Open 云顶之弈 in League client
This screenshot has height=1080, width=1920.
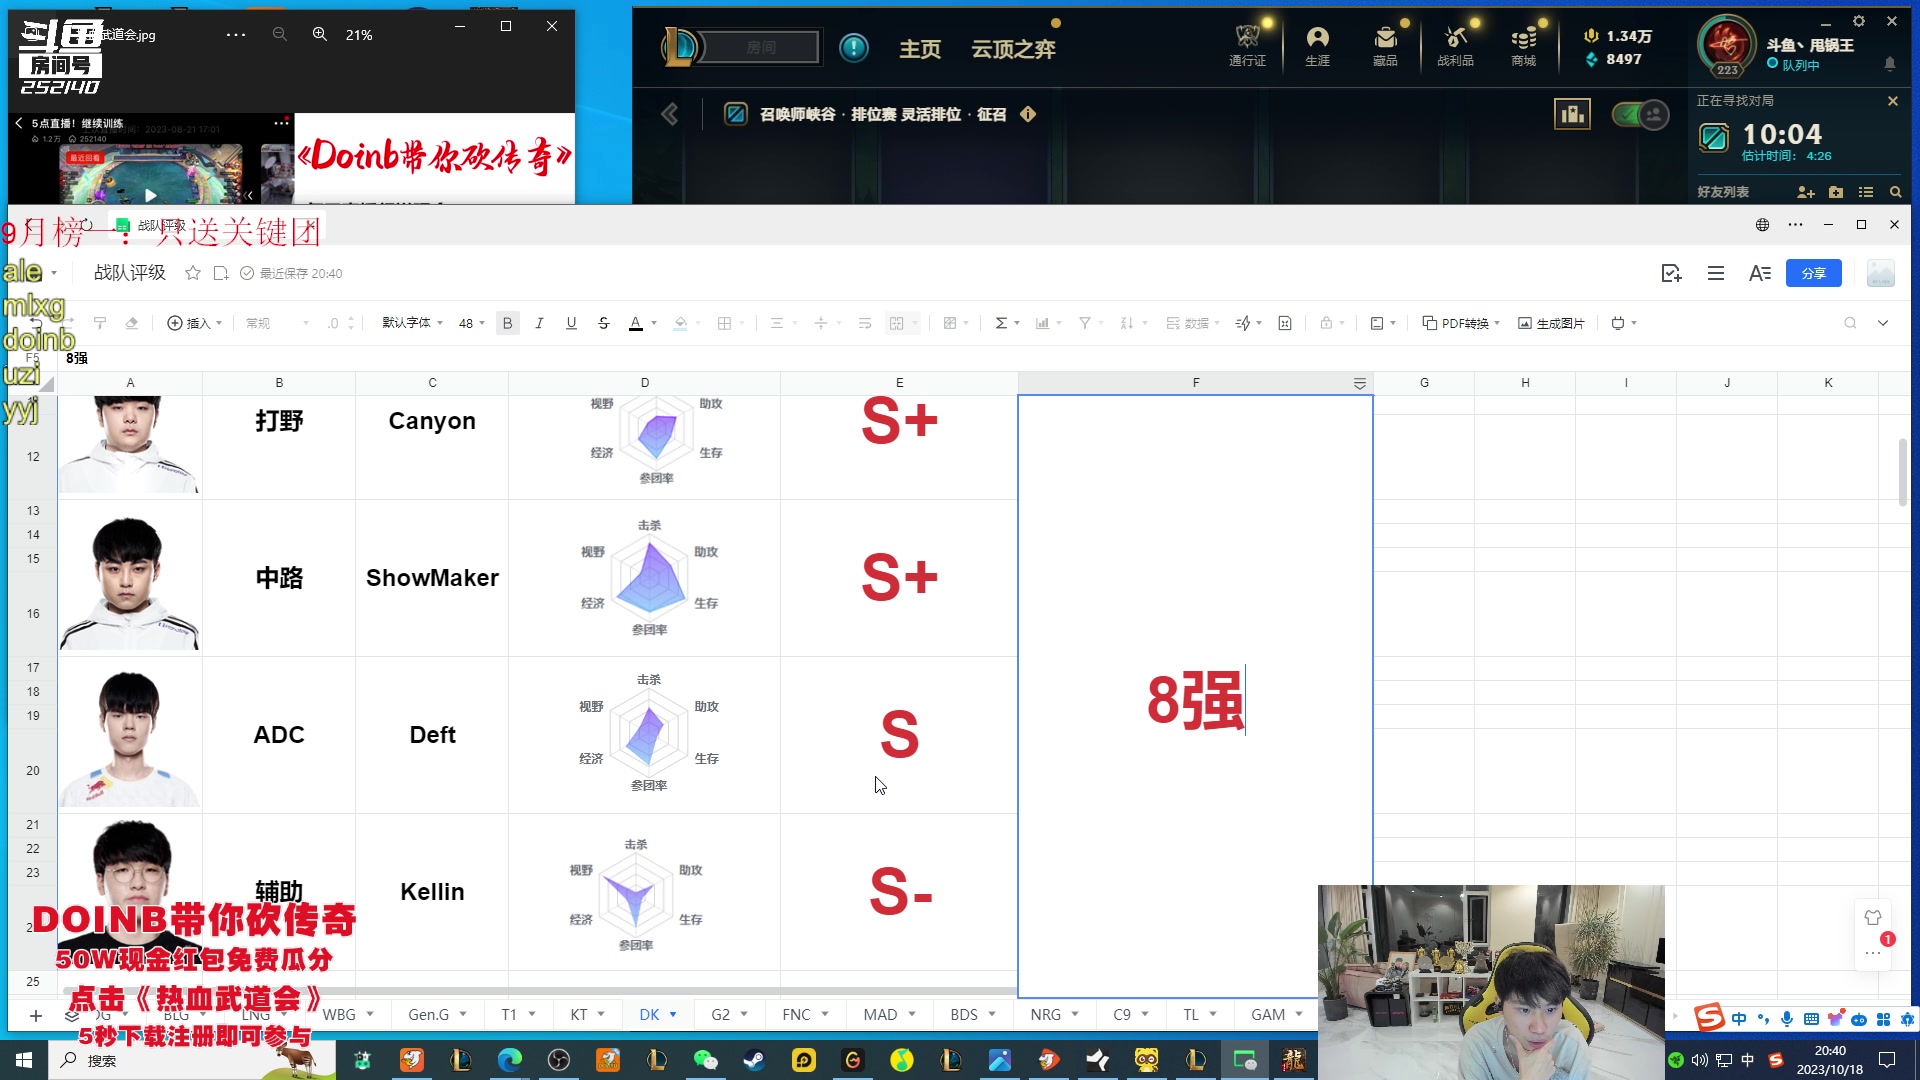1013,49
